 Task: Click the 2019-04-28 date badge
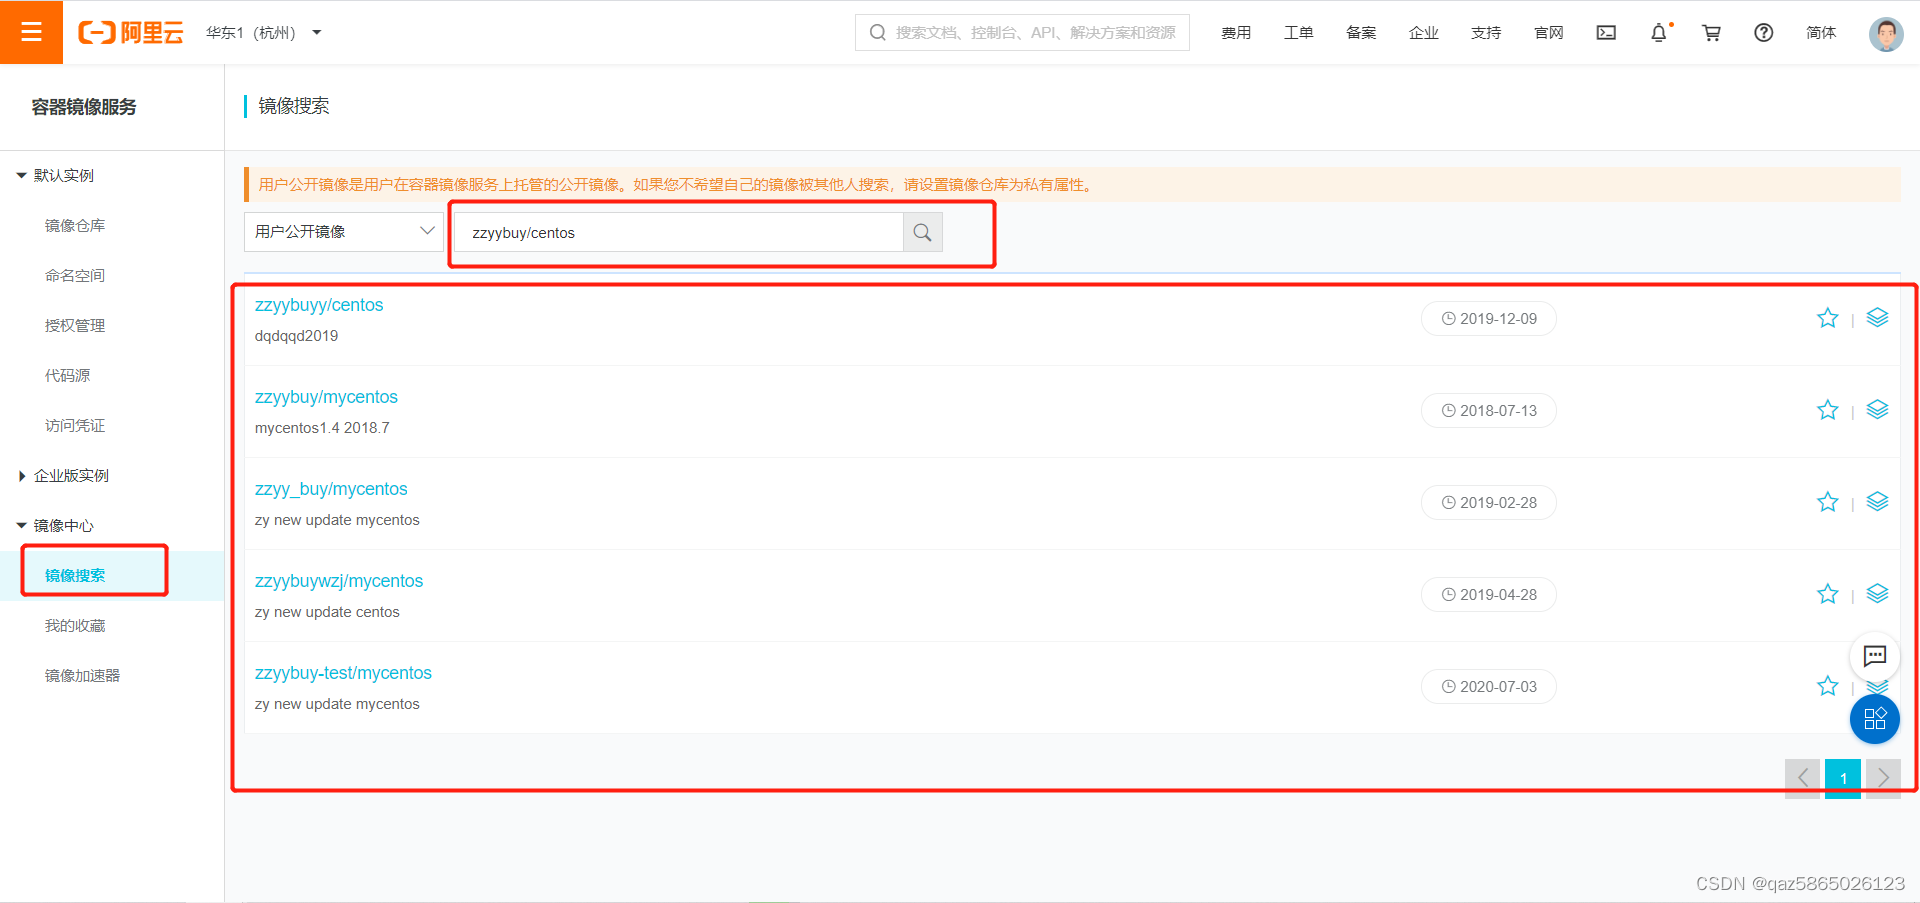(1489, 595)
